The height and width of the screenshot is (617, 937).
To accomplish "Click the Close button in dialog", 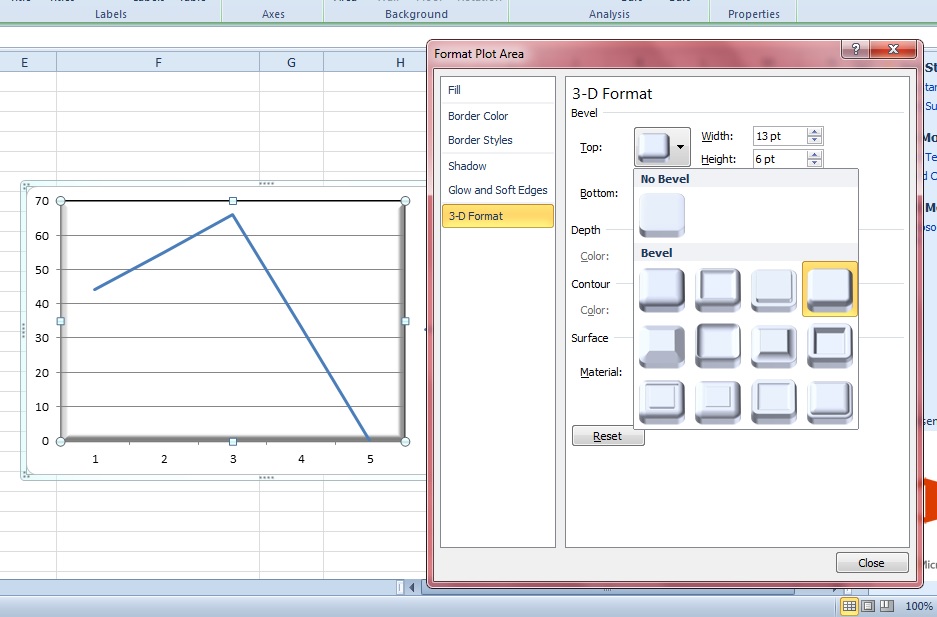I will click(871, 563).
